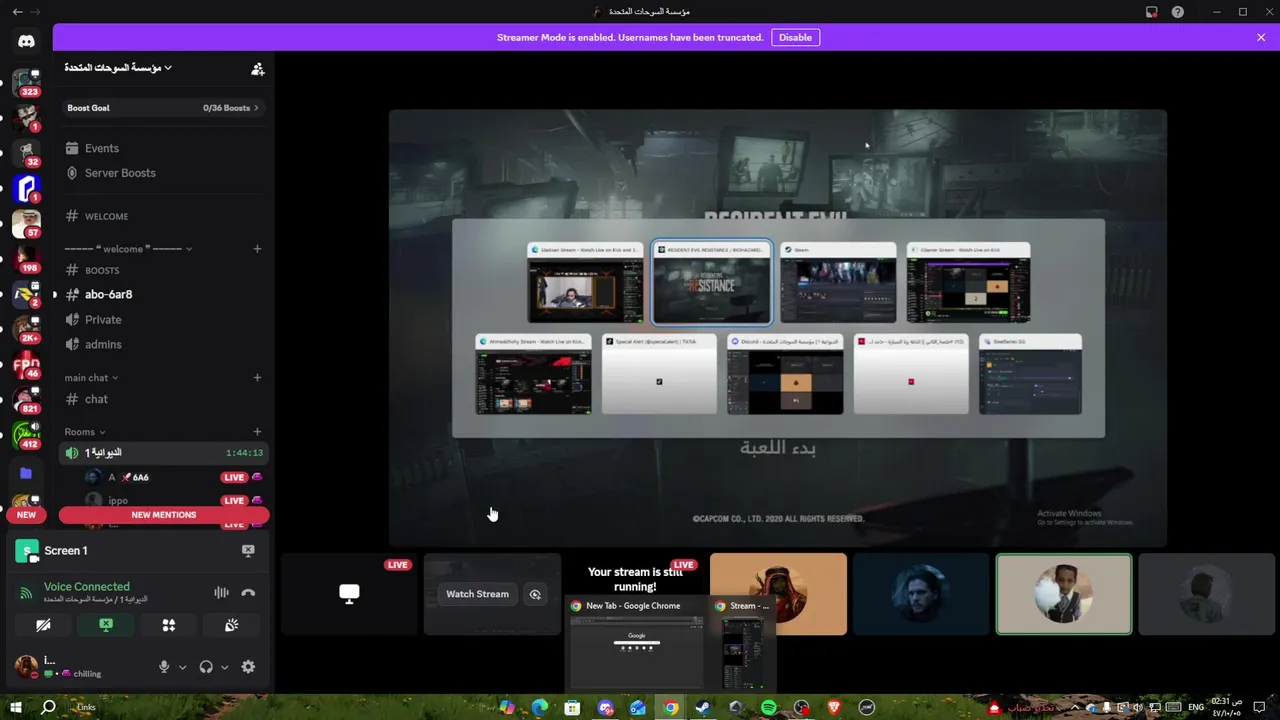Toggle deafen headphones
This screenshot has height=720, width=1280.
click(x=206, y=667)
